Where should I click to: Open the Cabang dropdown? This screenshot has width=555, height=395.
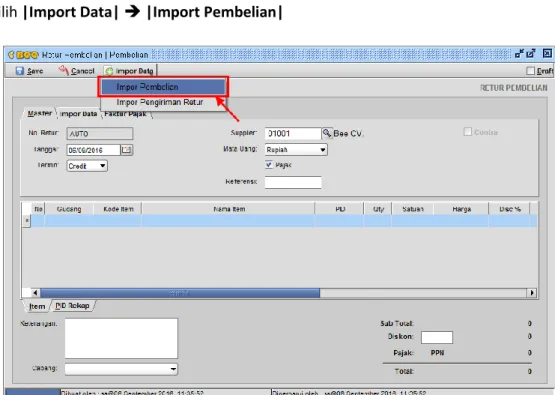(121, 369)
